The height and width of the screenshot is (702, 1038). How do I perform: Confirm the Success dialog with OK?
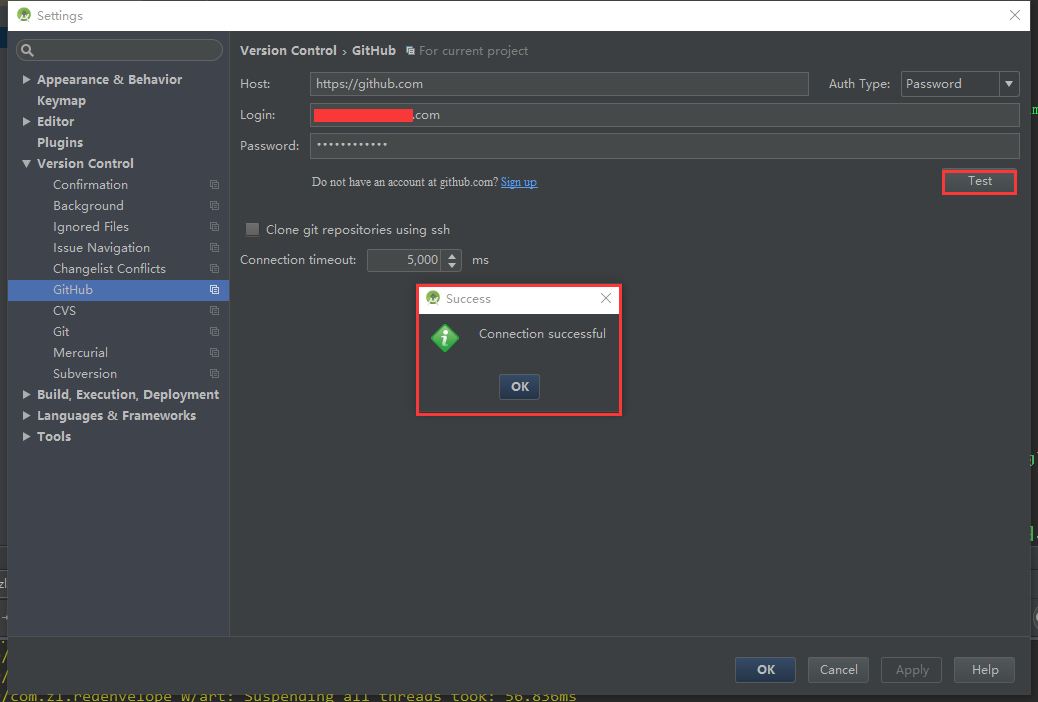[519, 387]
